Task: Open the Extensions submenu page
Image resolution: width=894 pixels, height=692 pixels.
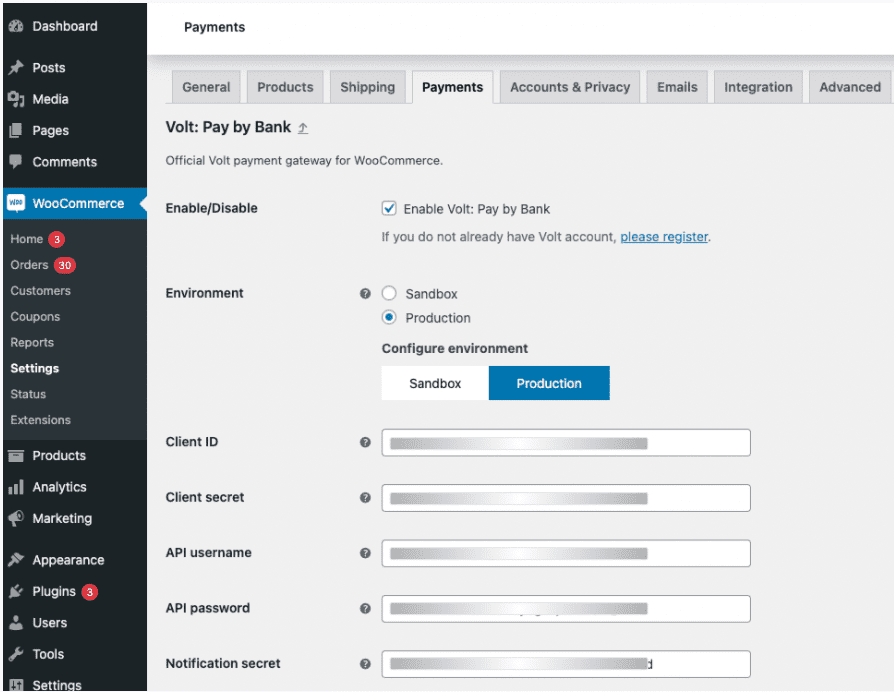Action: coord(40,420)
